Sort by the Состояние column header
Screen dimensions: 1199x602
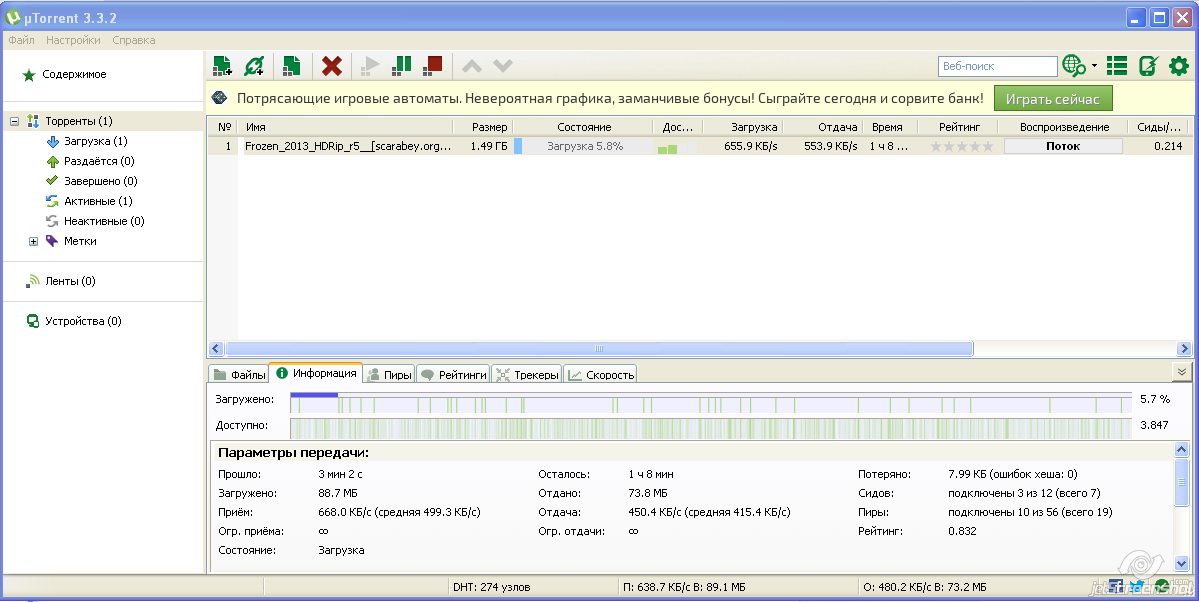click(x=583, y=127)
